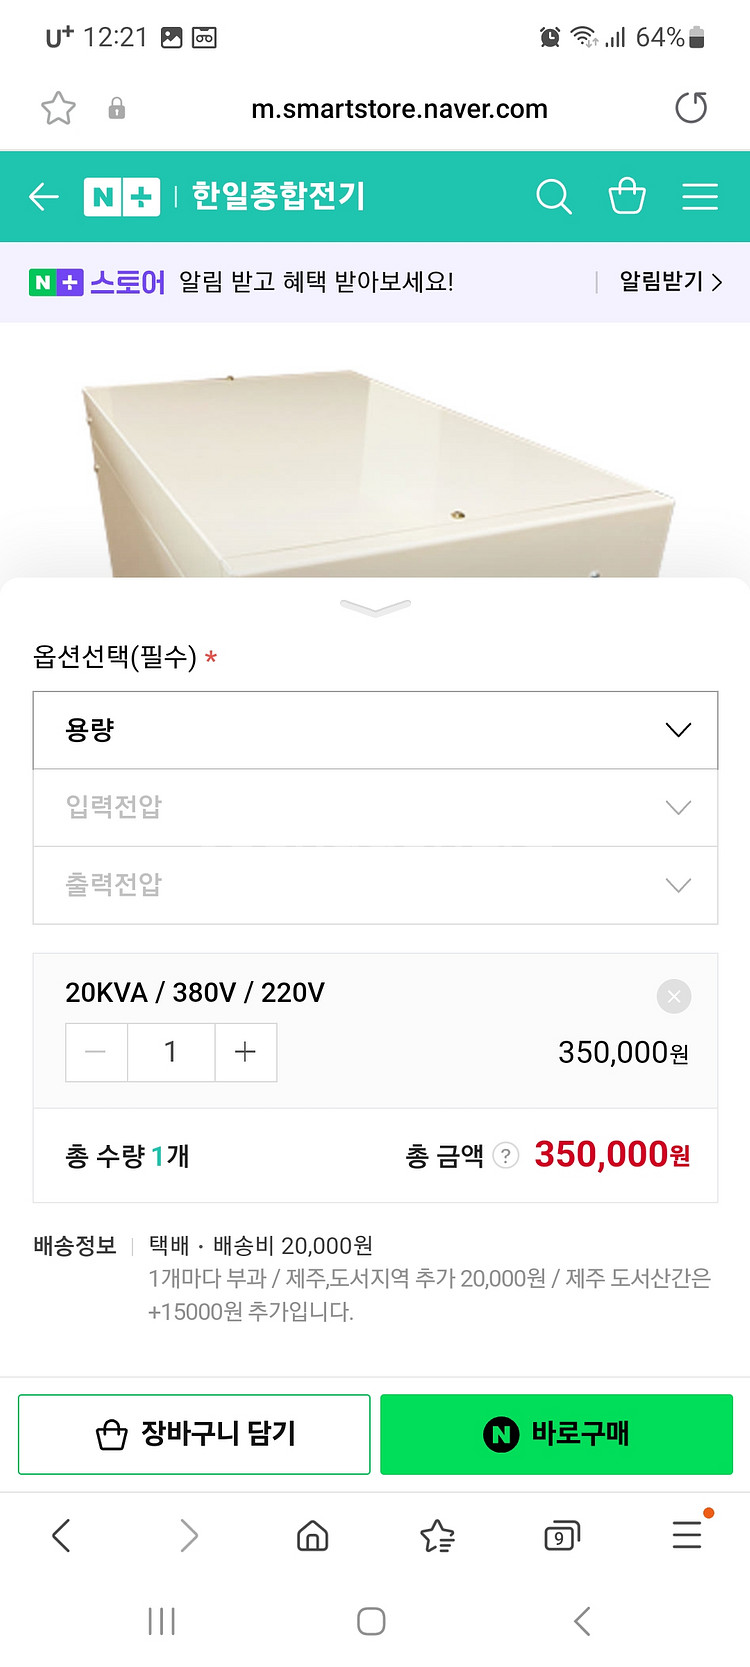Image resolution: width=750 pixels, height=1667 pixels.
Task: Click the 장바구니 담기 button
Action: point(194,1434)
